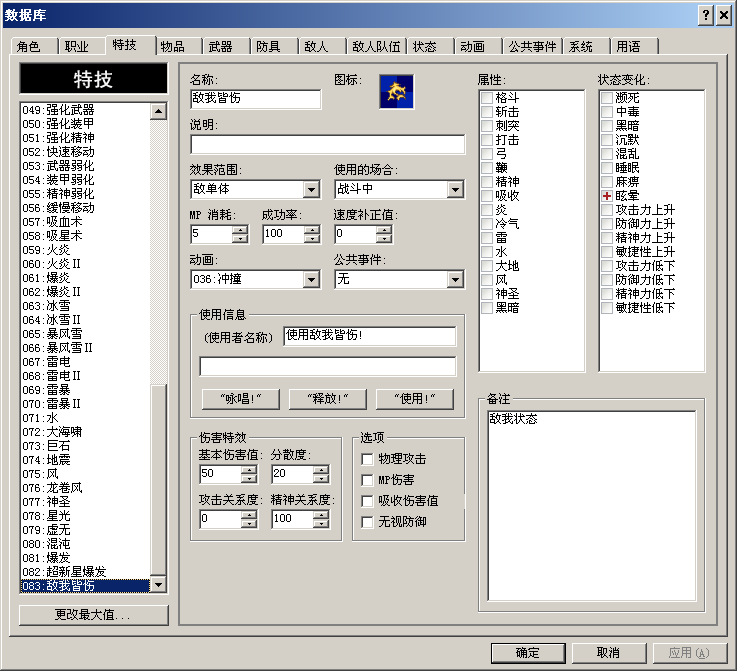
Task: Click the skill icon image next to 图标
Action: point(396,92)
